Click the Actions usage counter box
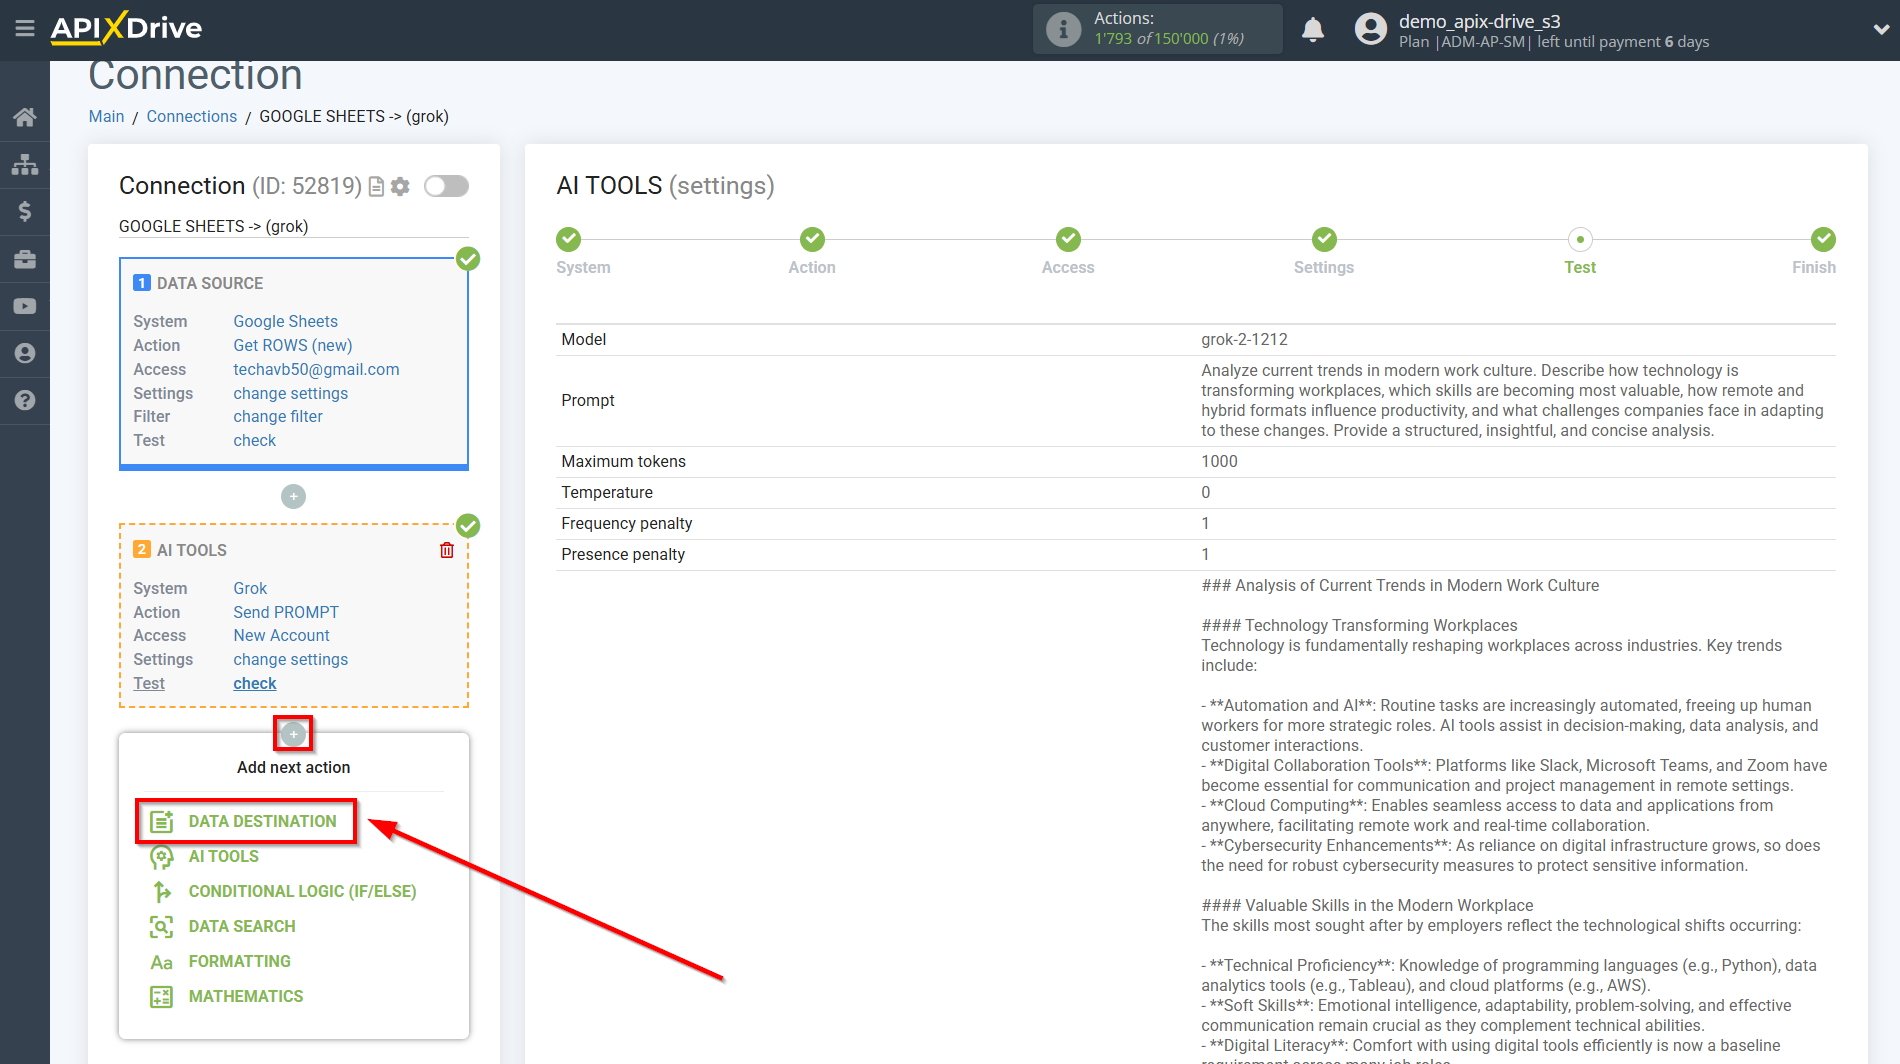1900x1064 pixels. (1156, 29)
